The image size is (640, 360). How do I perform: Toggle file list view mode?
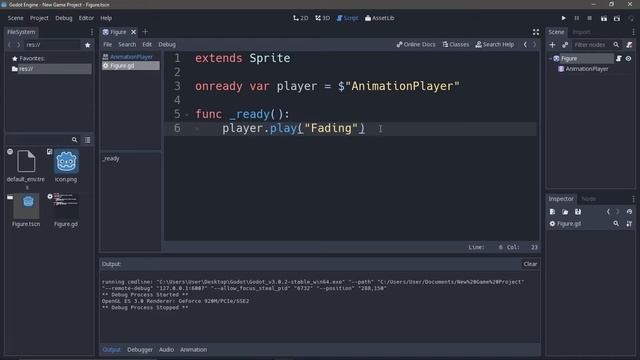click(87, 140)
